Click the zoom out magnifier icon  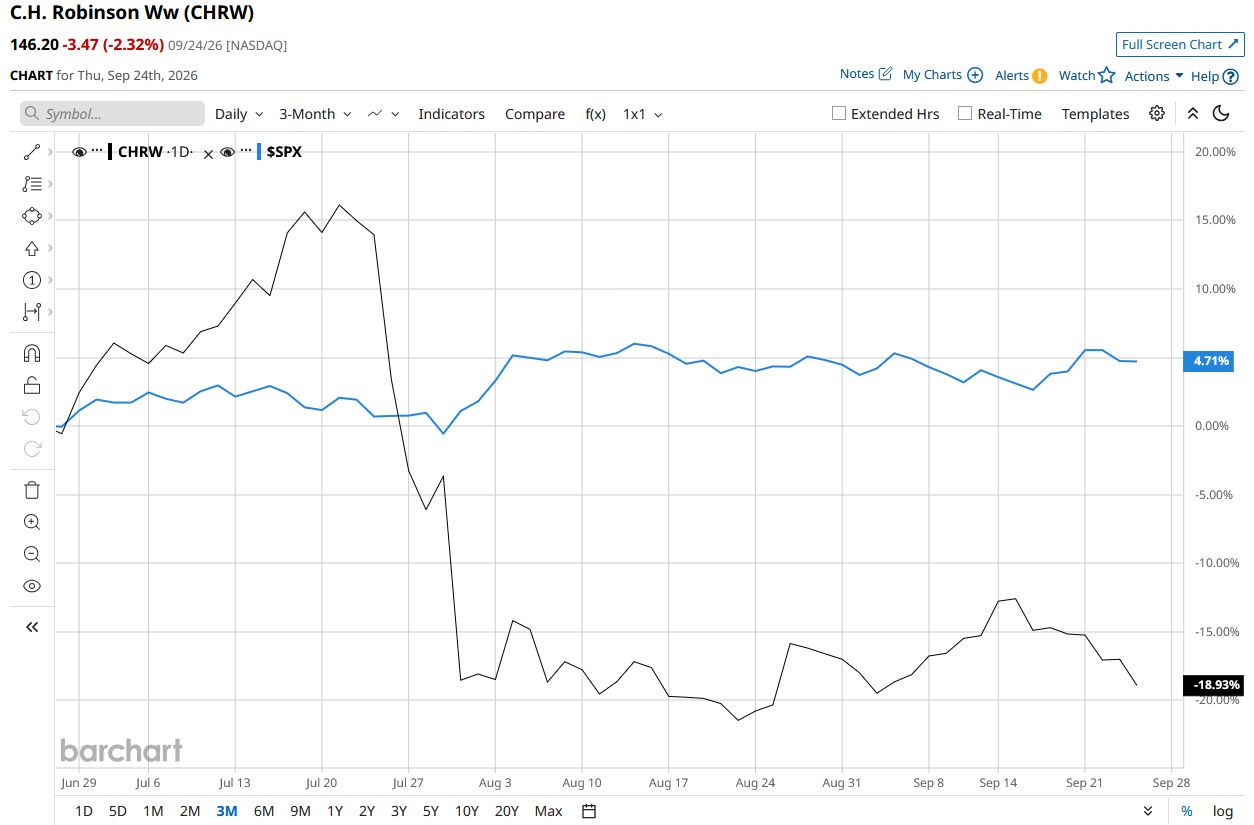pyautogui.click(x=31, y=554)
